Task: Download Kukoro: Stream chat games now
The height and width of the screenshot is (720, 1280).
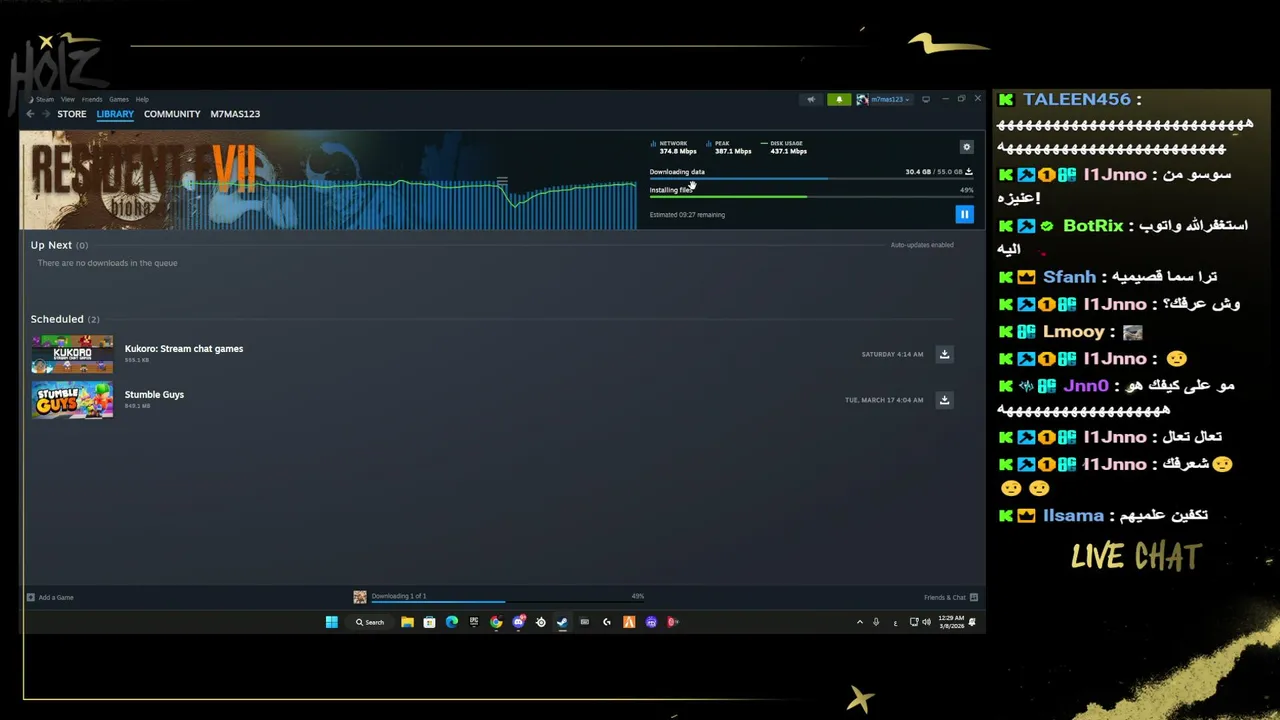Action: [x=944, y=354]
